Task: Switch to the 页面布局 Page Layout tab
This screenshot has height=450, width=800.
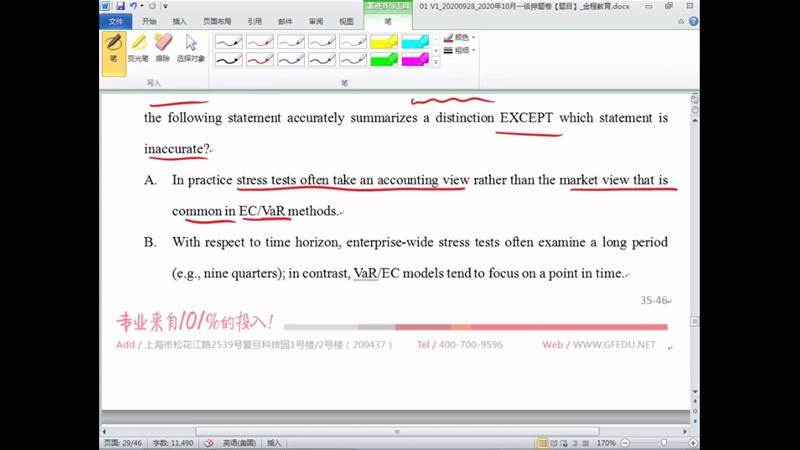Action: coord(217,21)
